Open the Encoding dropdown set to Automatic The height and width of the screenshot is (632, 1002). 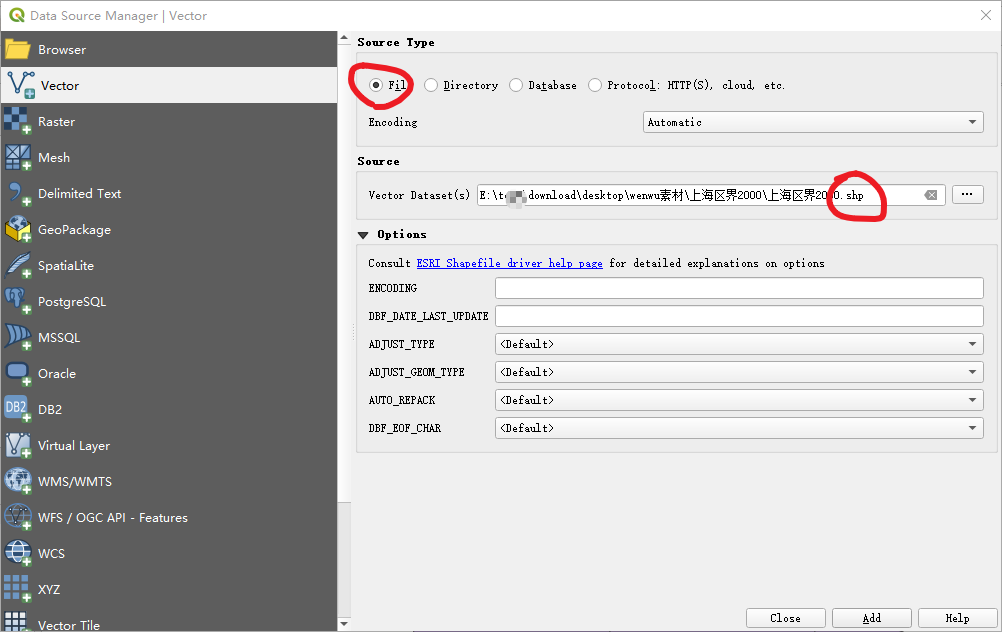point(812,121)
